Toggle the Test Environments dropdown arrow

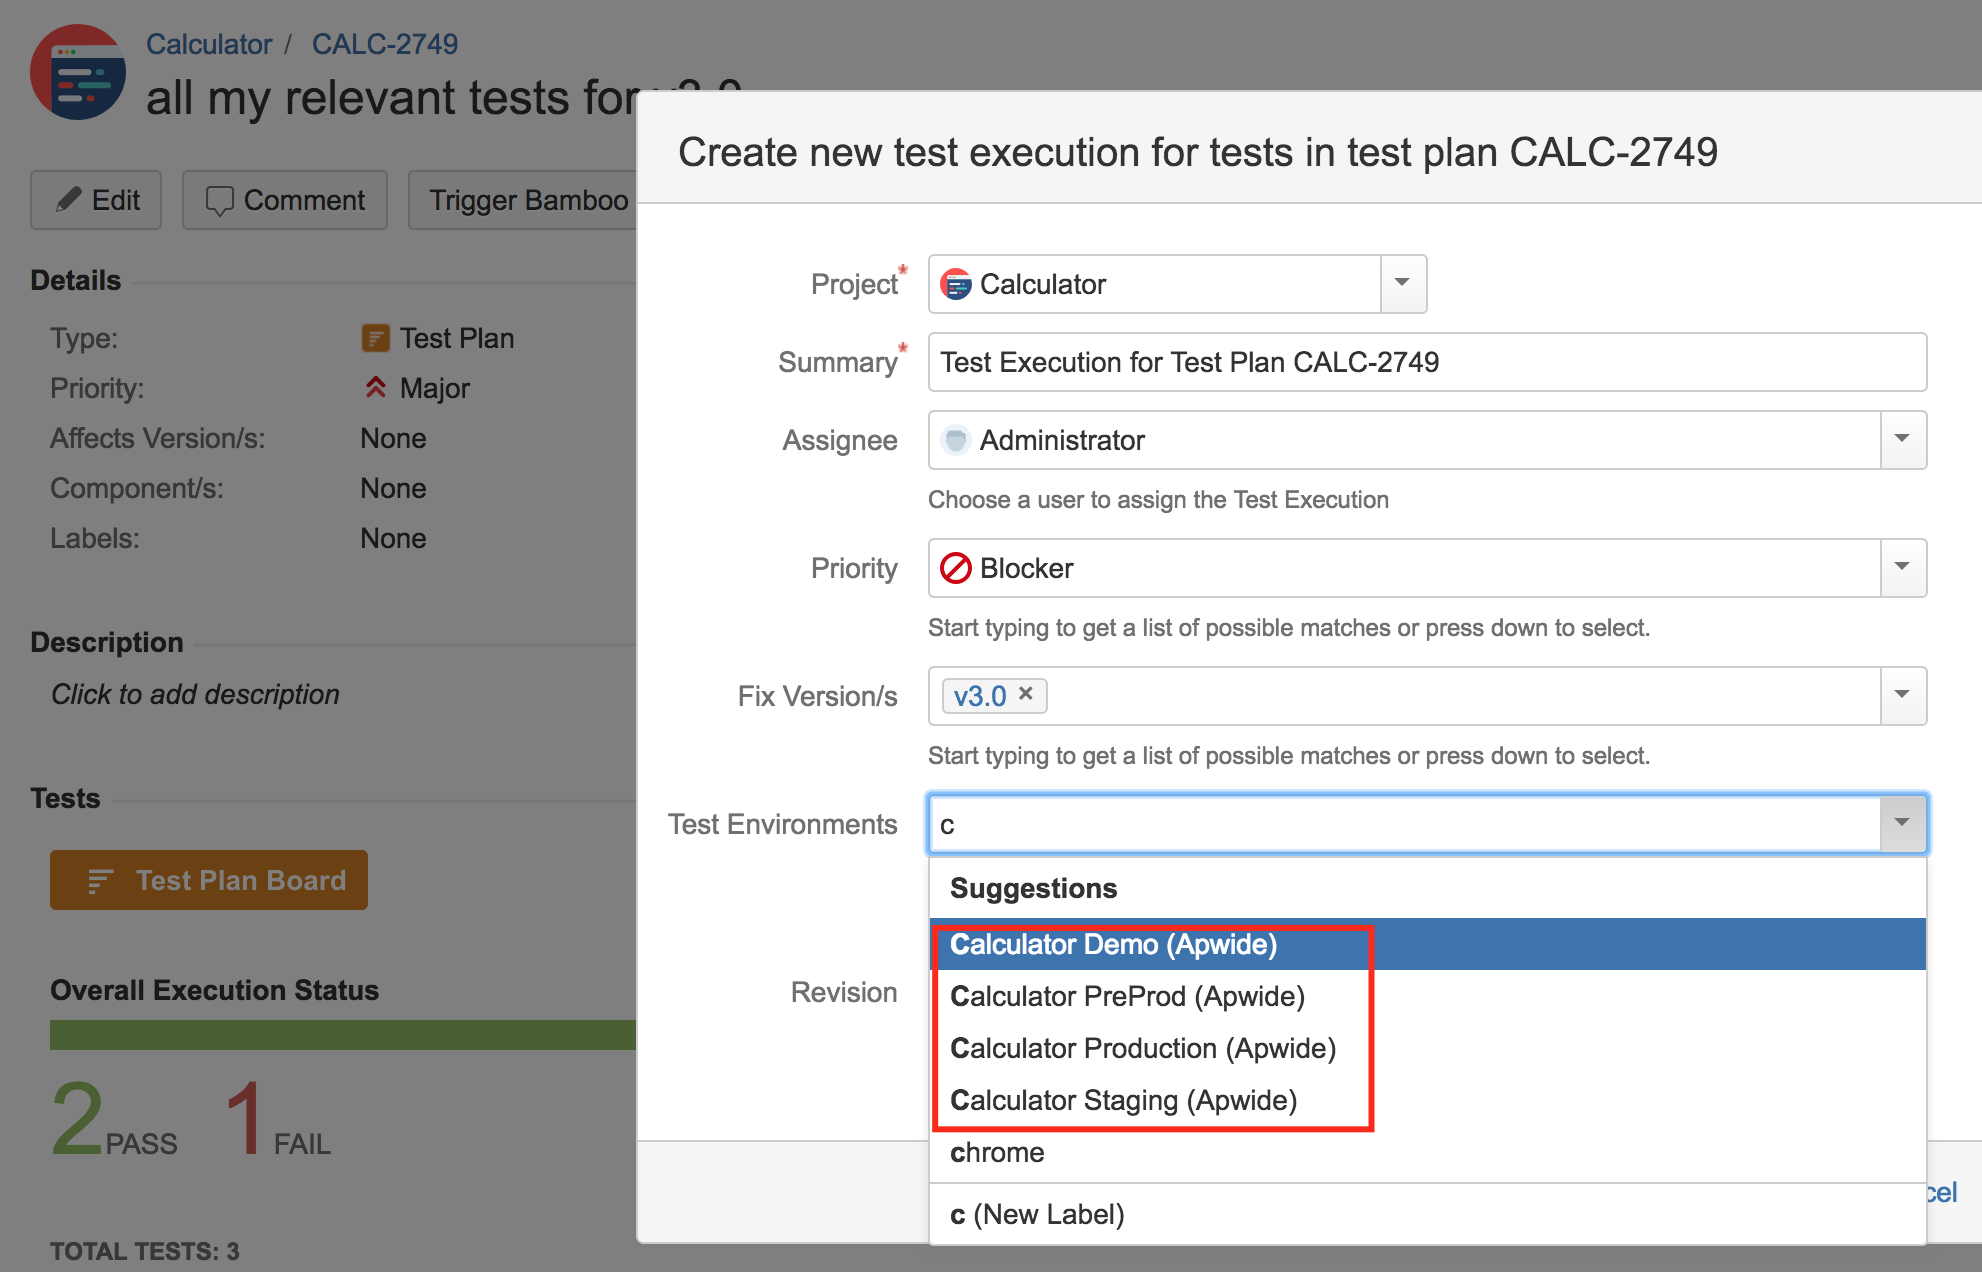1903,824
